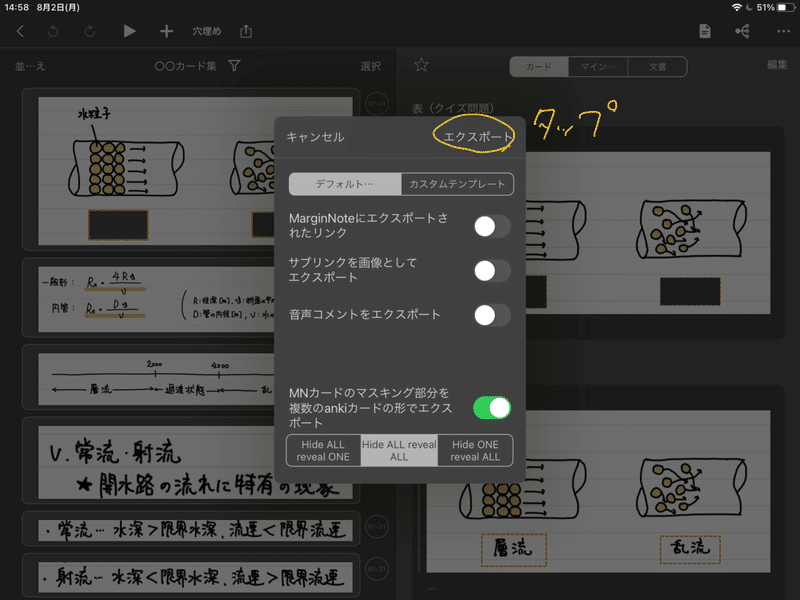Open the share sheet icon in the toolbar

click(x=245, y=31)
